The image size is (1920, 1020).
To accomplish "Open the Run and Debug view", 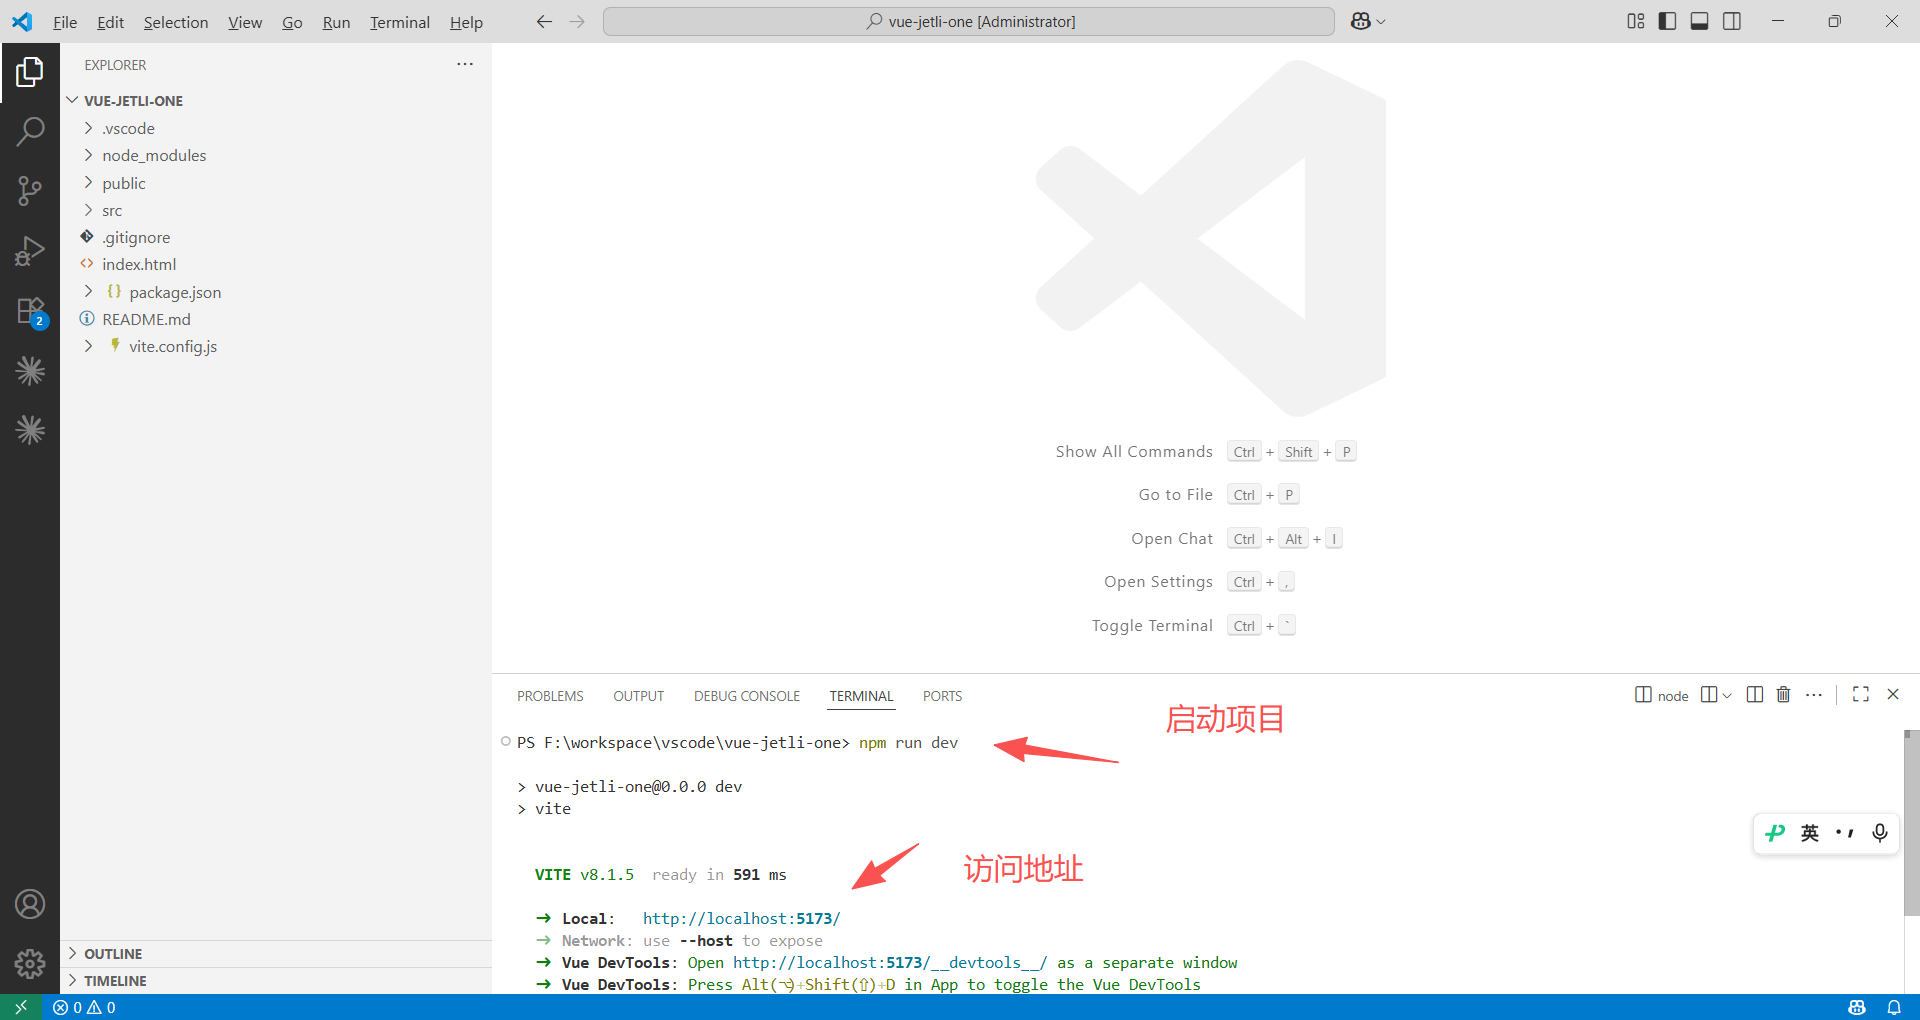I will coord(30,251).
